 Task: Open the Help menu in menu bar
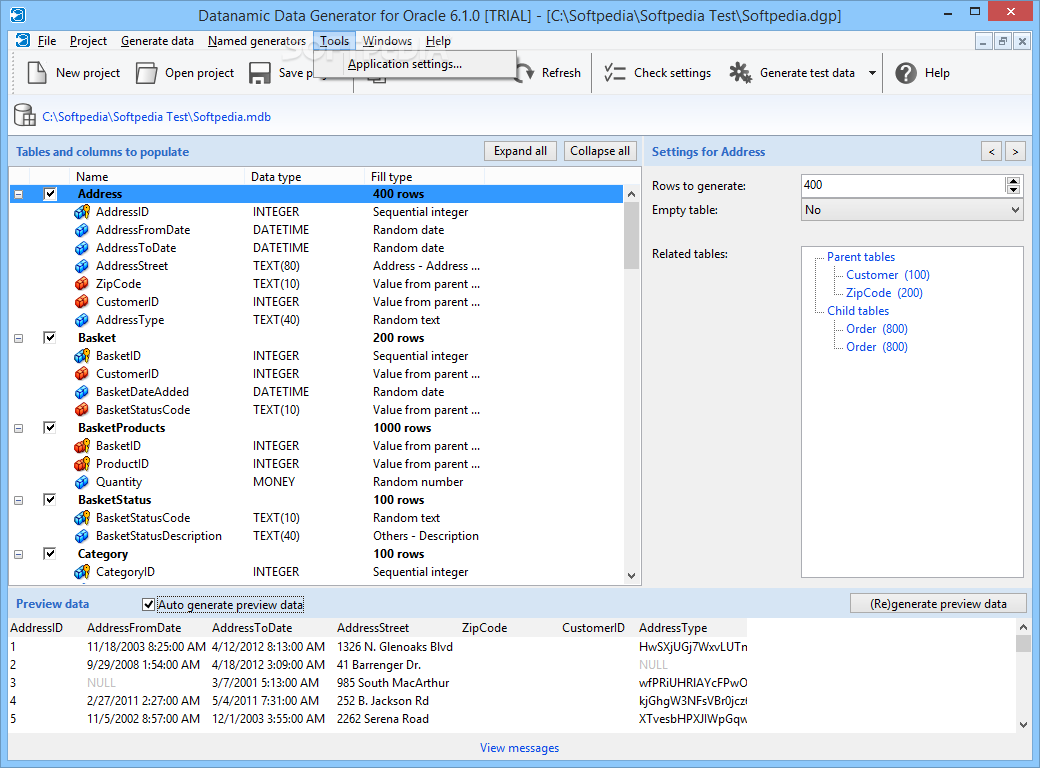click(438, 41)
